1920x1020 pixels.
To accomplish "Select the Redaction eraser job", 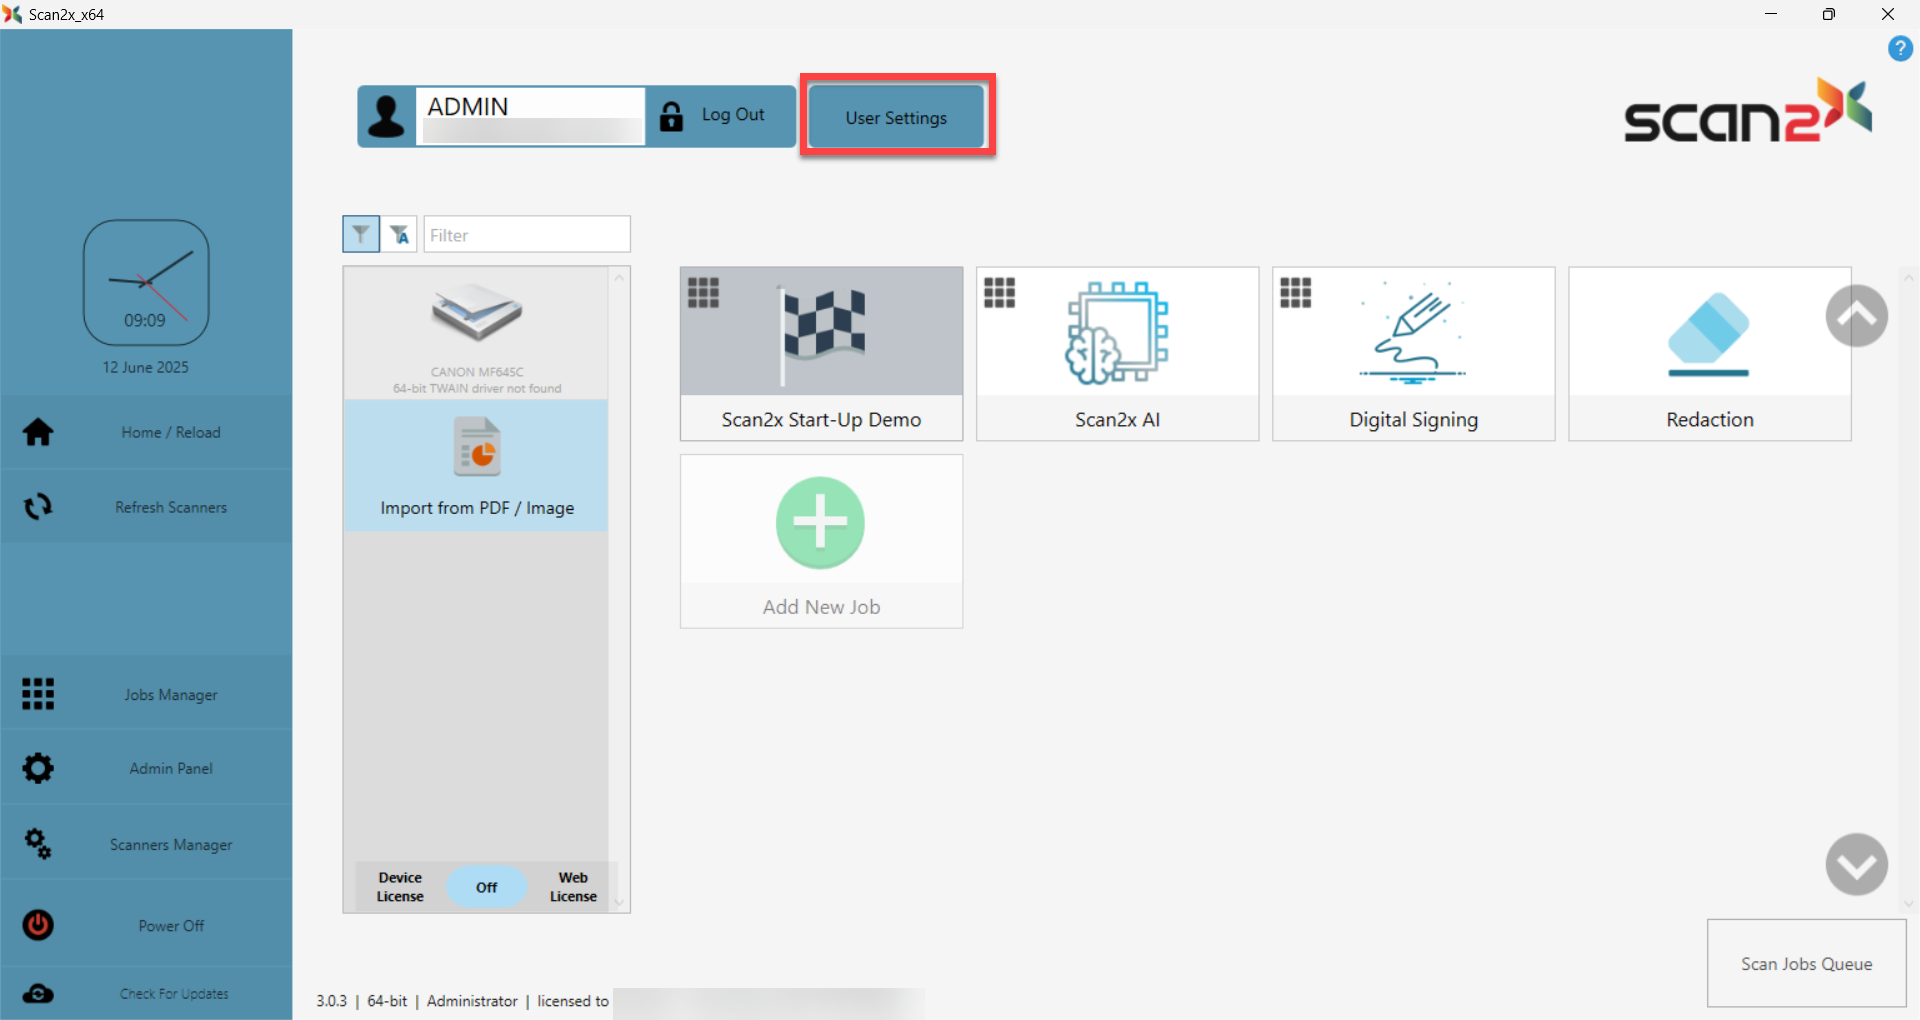I will pos(1708,352).
